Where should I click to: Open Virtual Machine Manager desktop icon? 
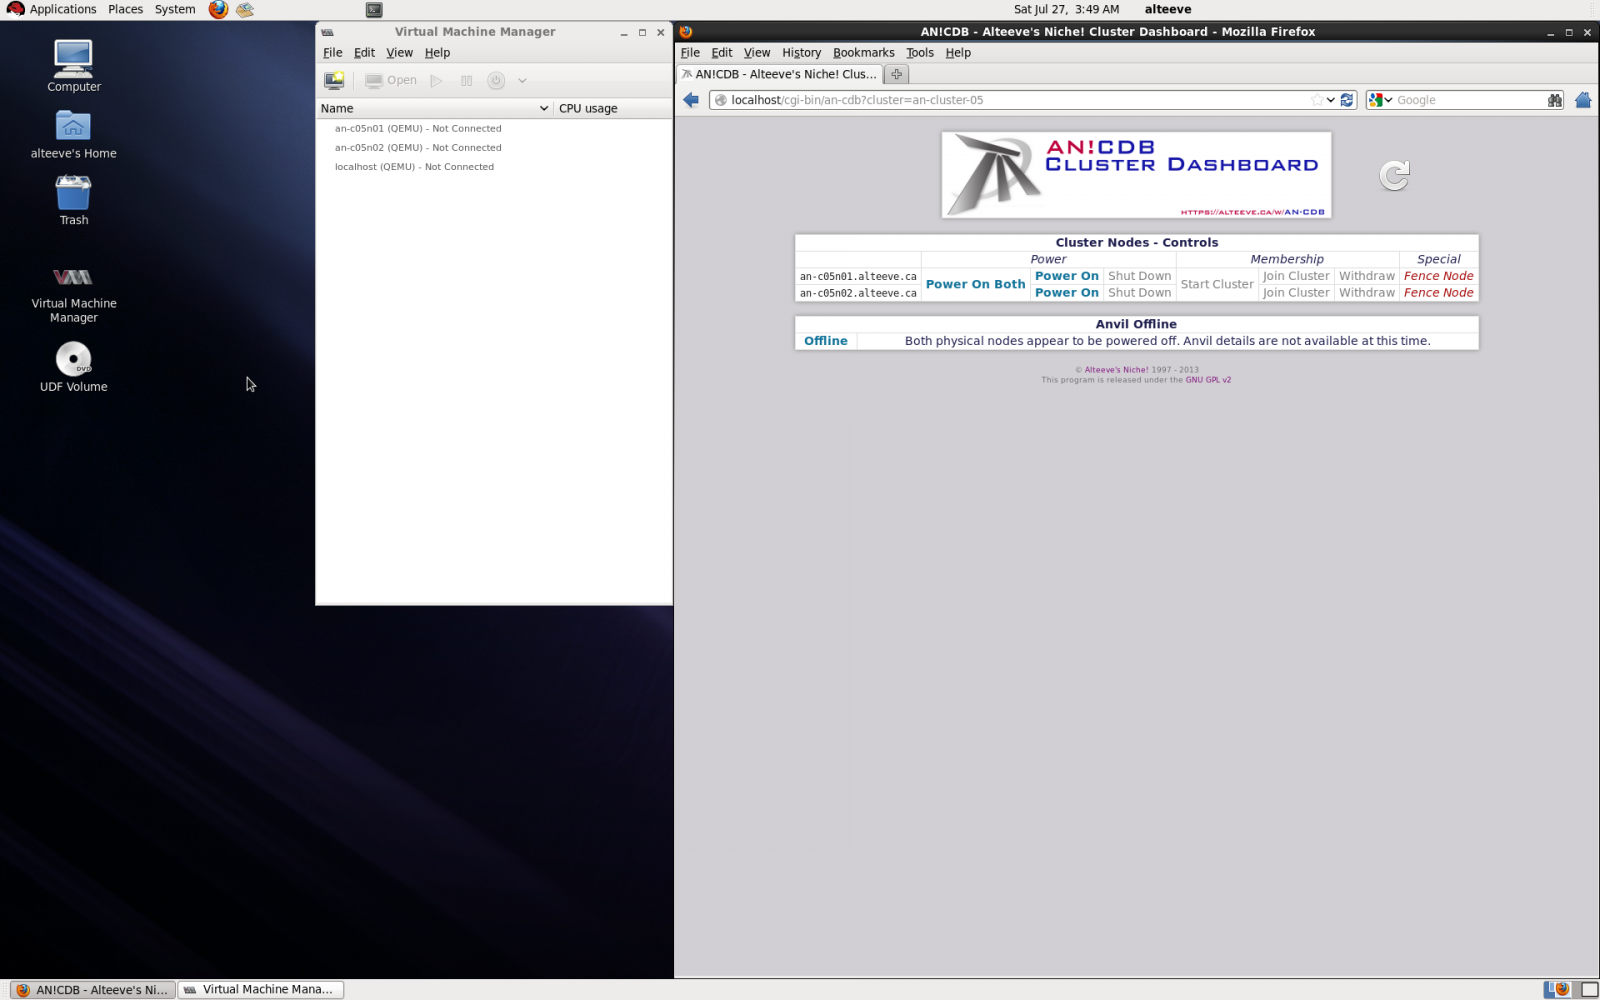tap(73, 291)
